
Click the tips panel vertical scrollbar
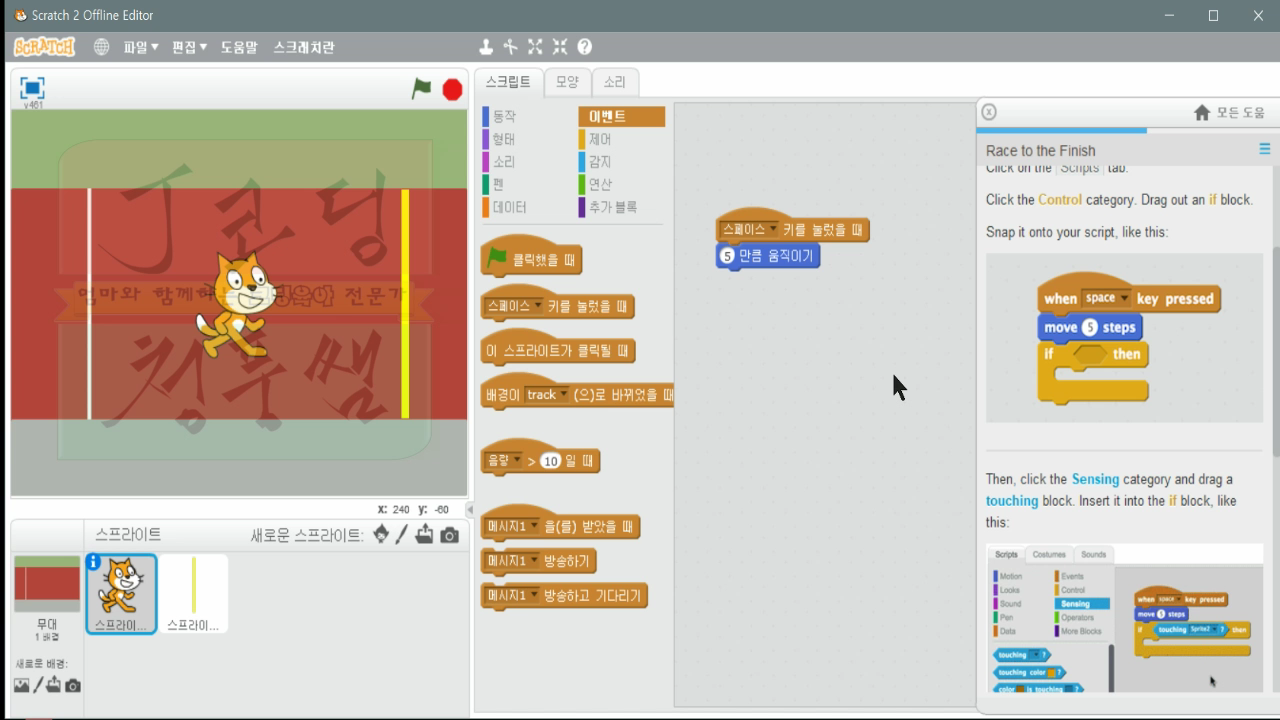1275,350
